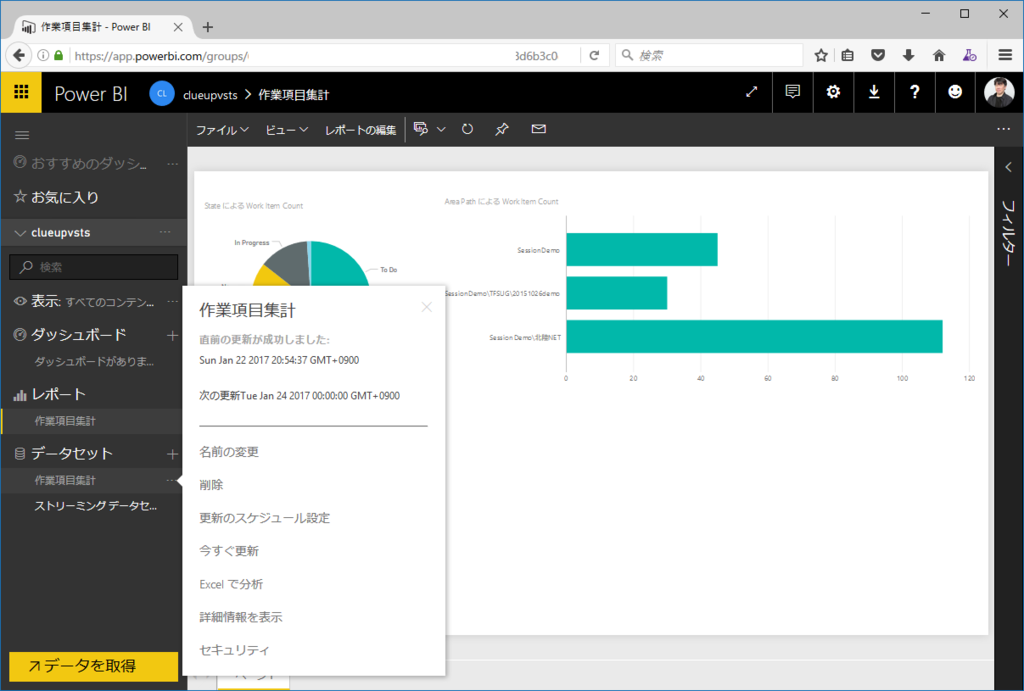Expand the フィルター pane with the chevron

click(x=1008, y=167)
